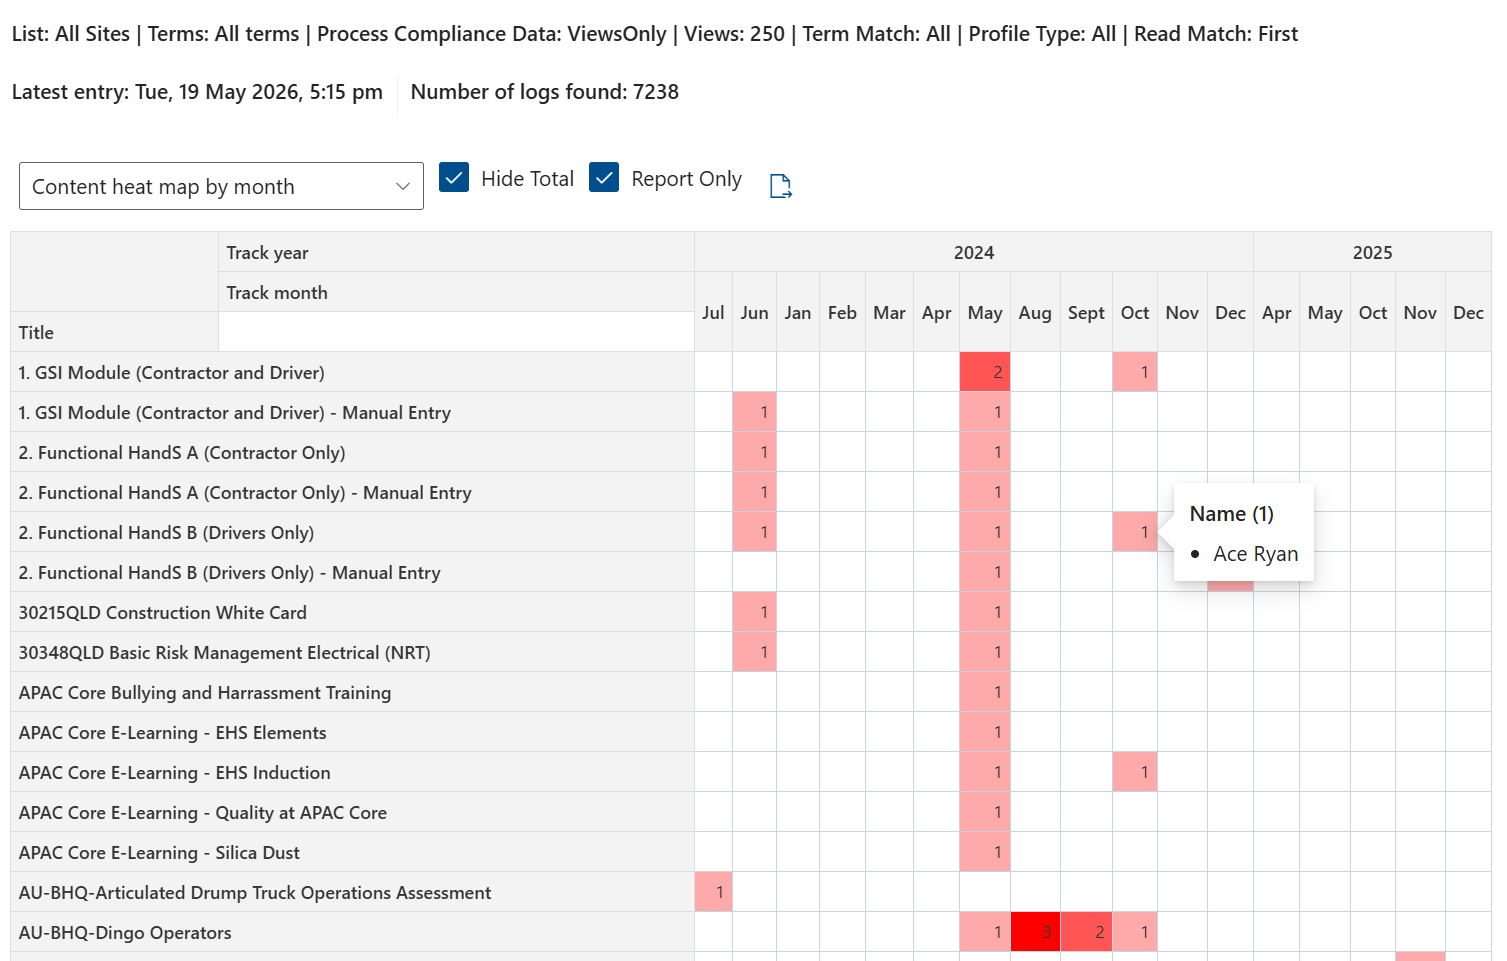Select the 2024 year column header
Image resolution: width=1507 pixels, height=961 pixels.
tap(974, 252)
